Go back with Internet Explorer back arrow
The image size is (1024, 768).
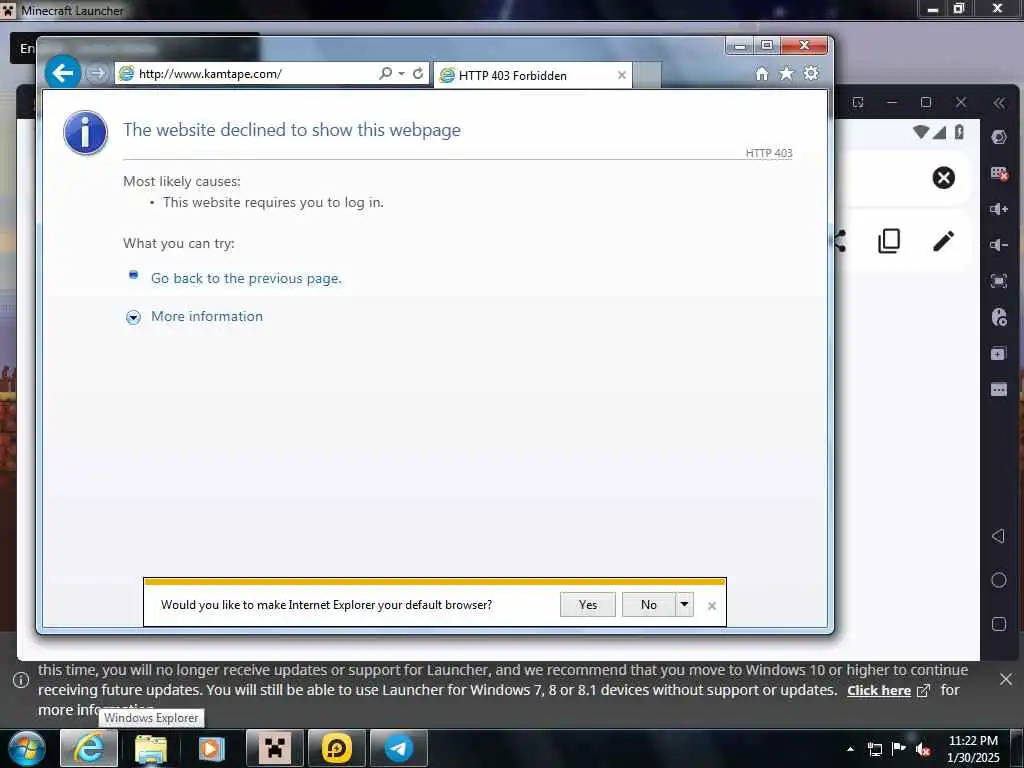63,72
